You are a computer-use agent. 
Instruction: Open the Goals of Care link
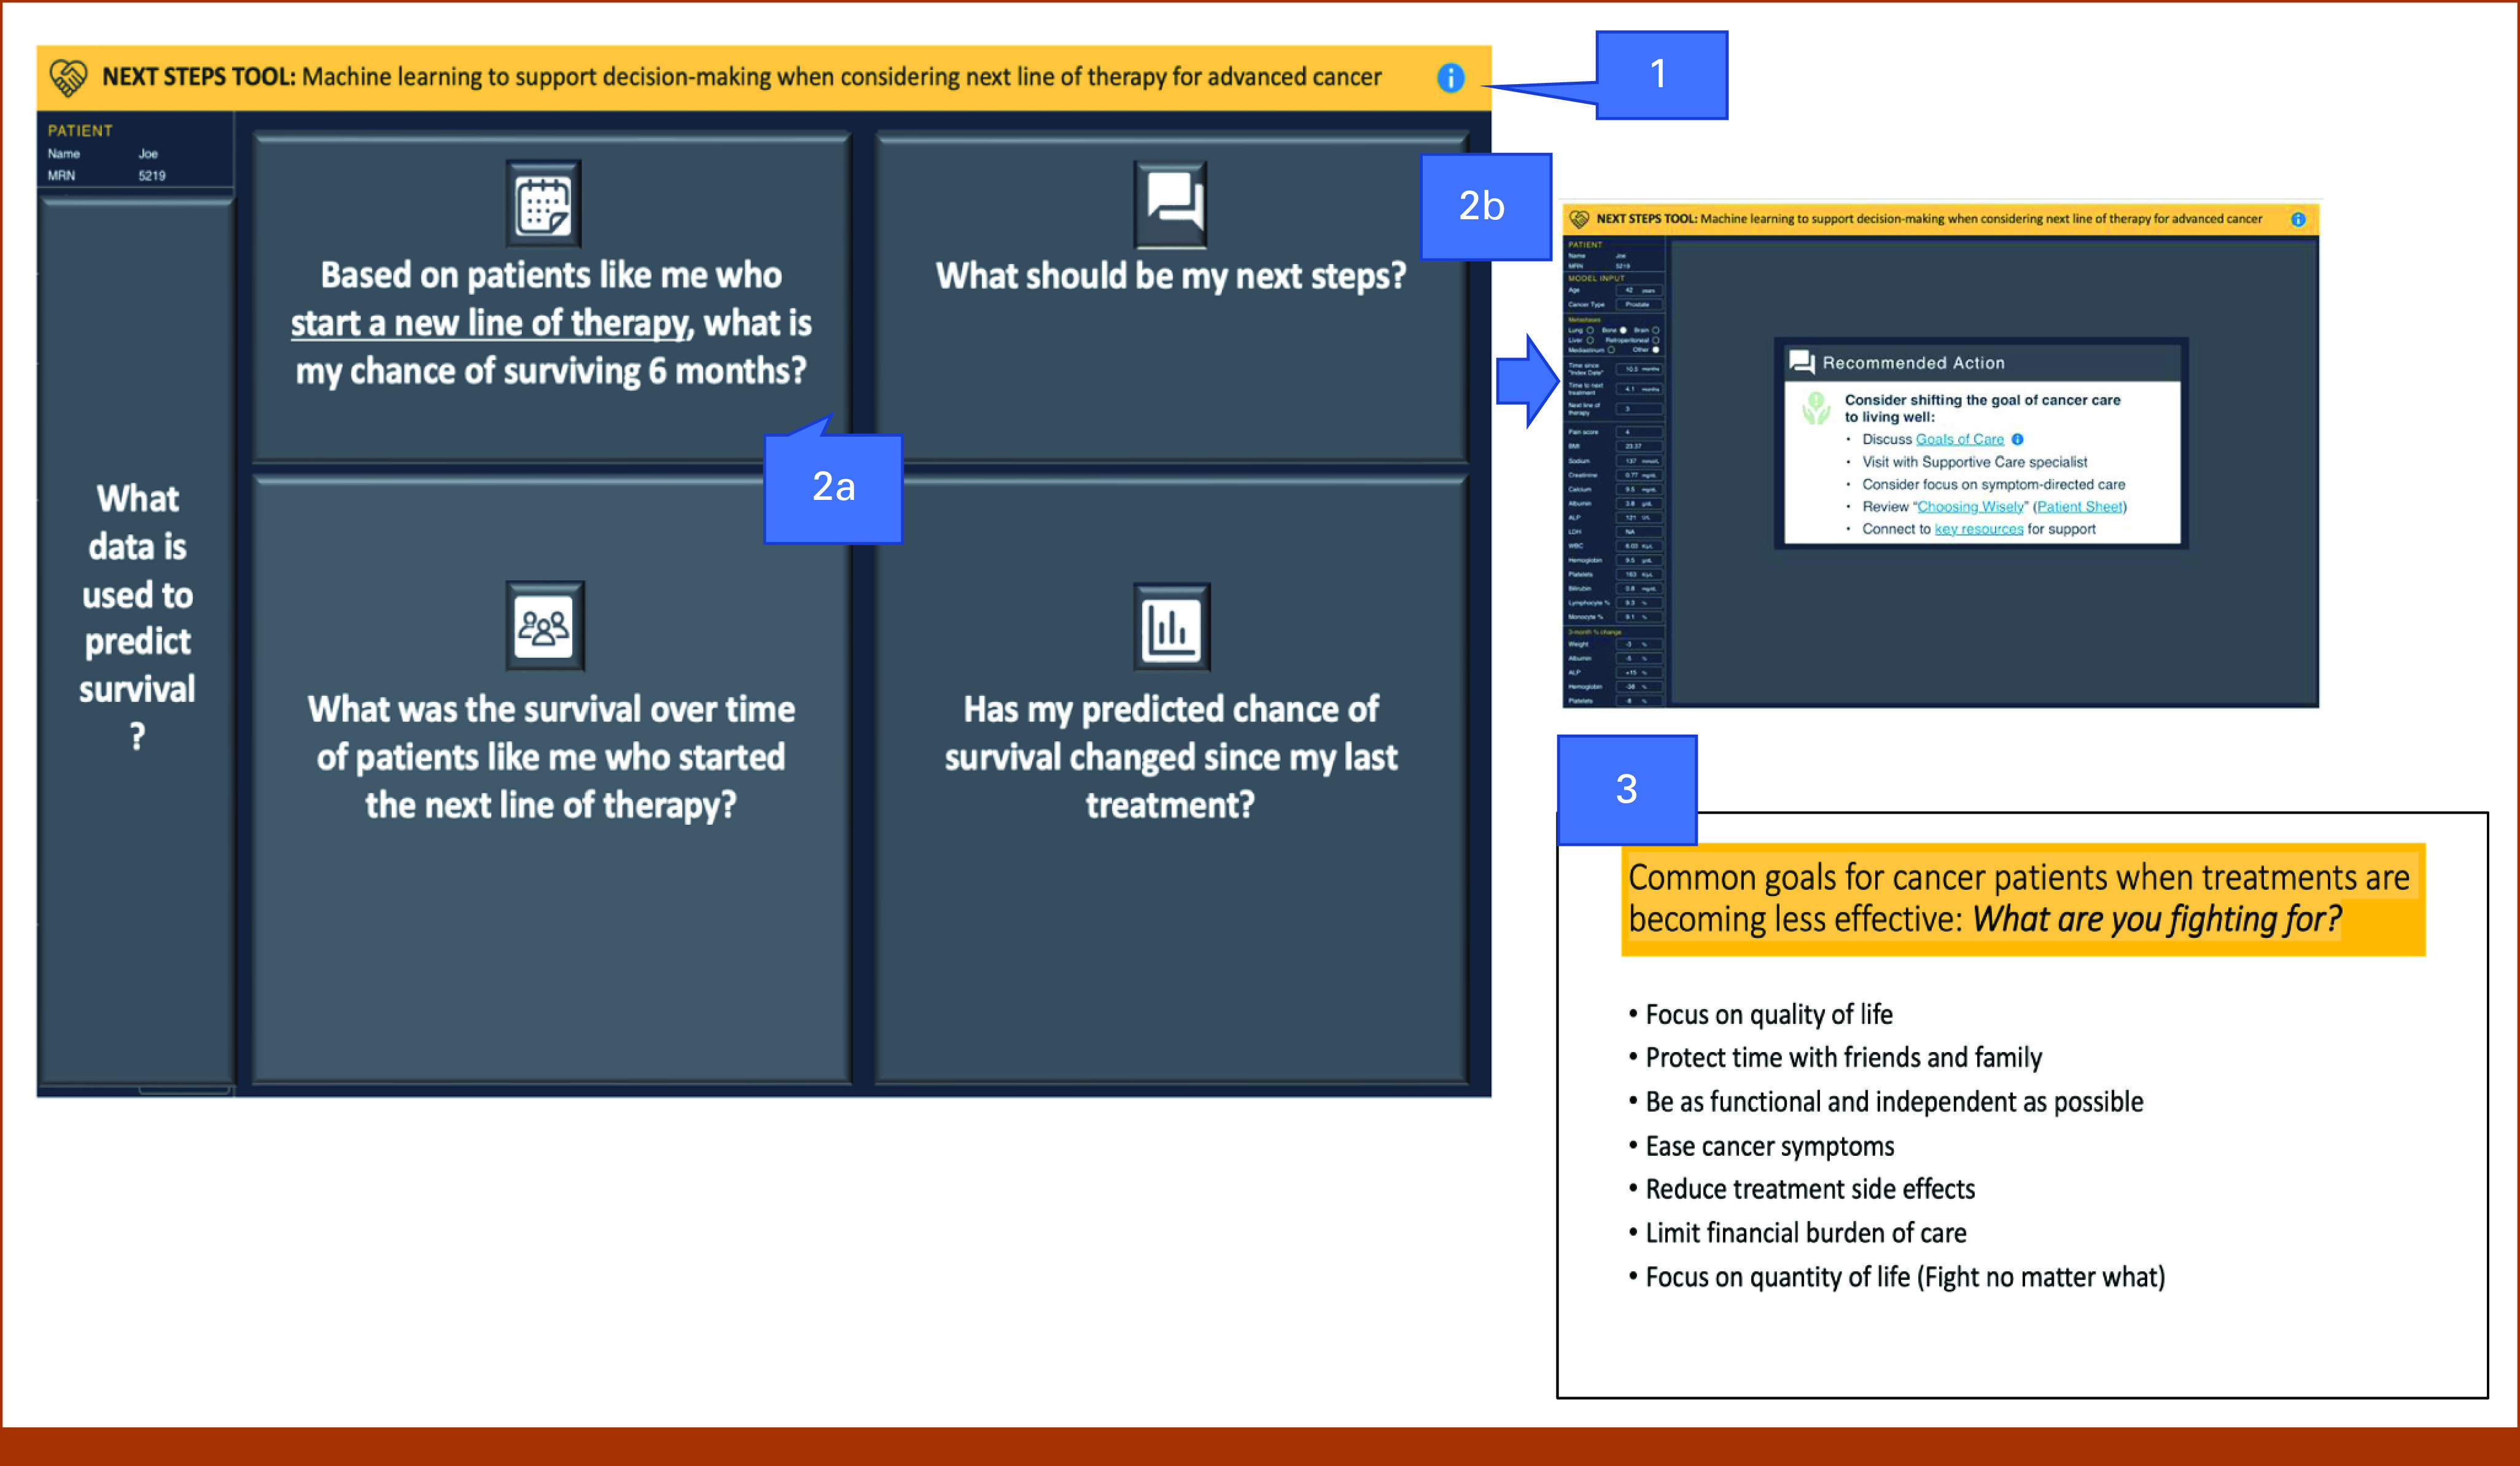pos(1960,439)
